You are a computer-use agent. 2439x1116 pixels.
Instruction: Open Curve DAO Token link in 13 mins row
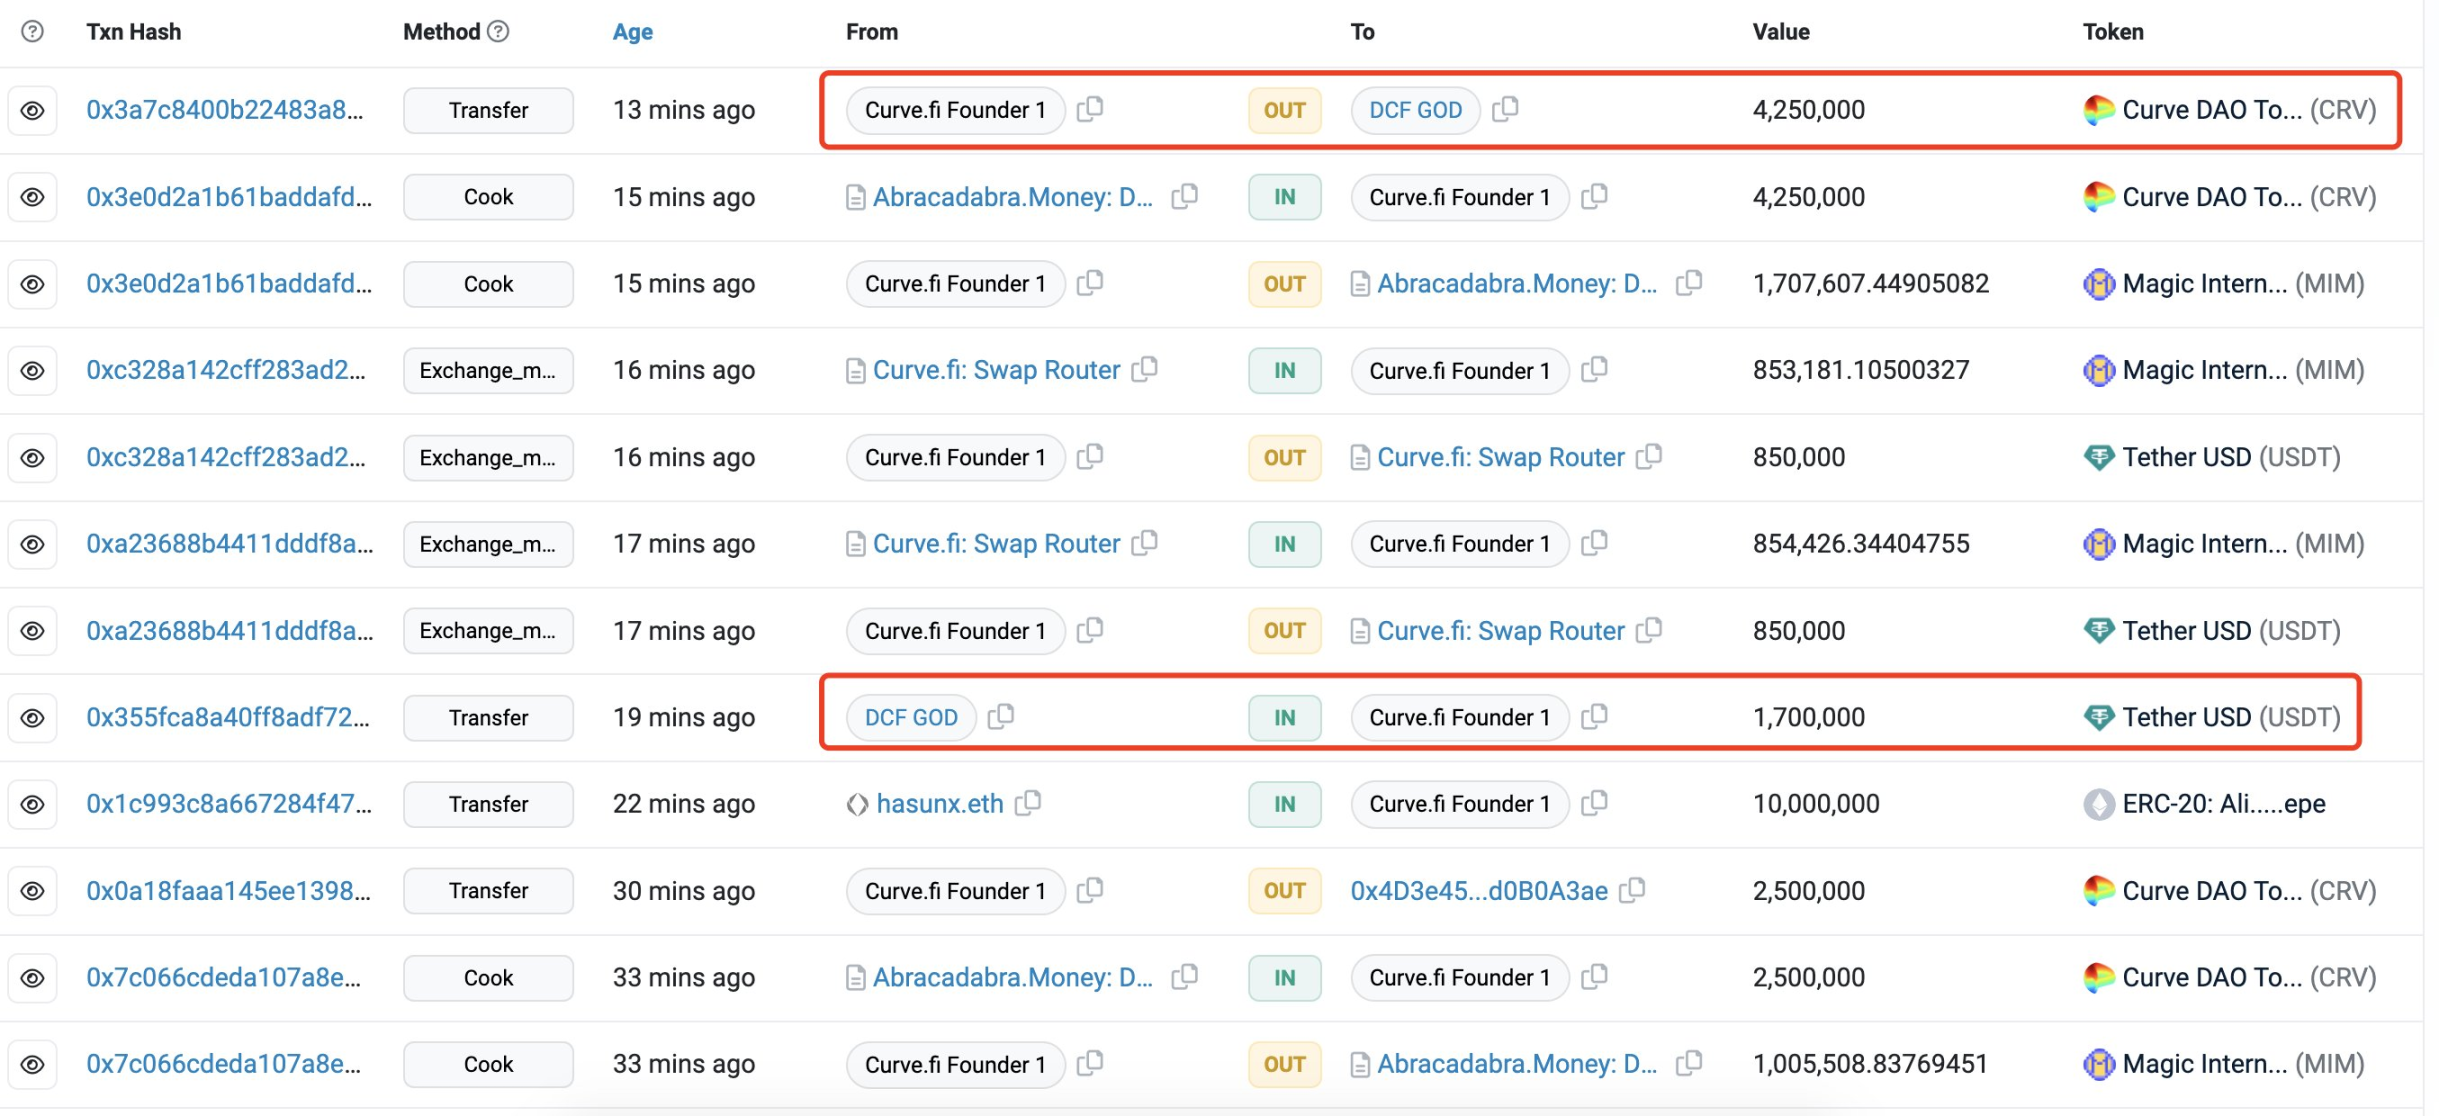[2249, 110]
